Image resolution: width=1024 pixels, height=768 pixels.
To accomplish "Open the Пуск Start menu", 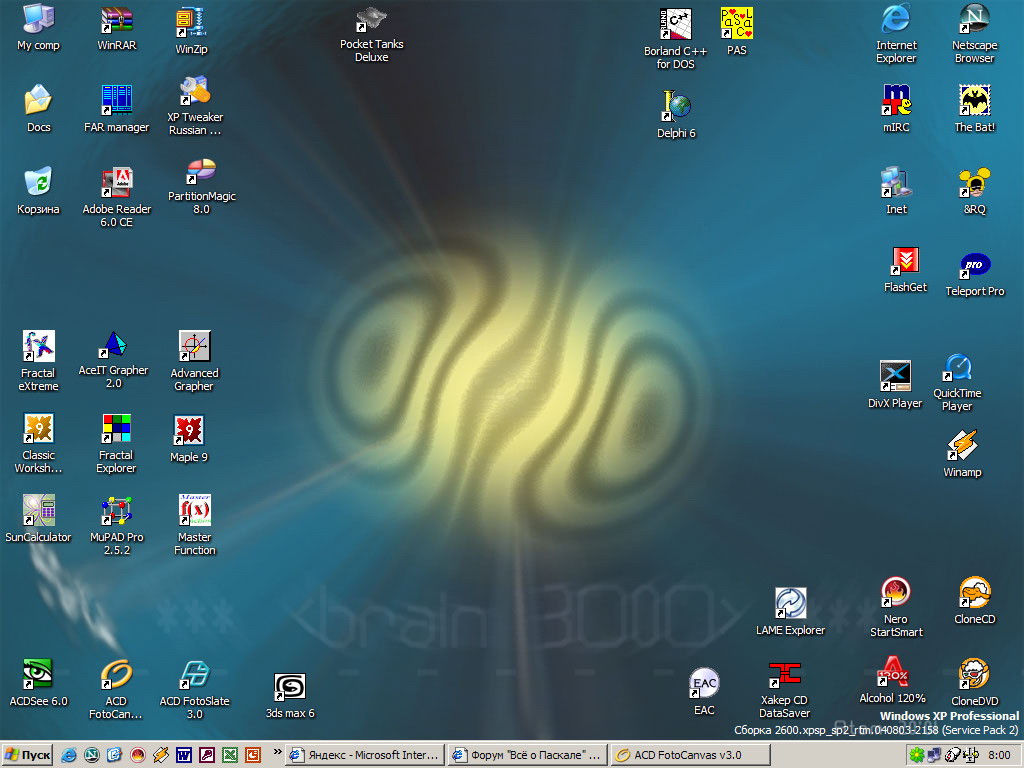I will [x=28, y=755].
